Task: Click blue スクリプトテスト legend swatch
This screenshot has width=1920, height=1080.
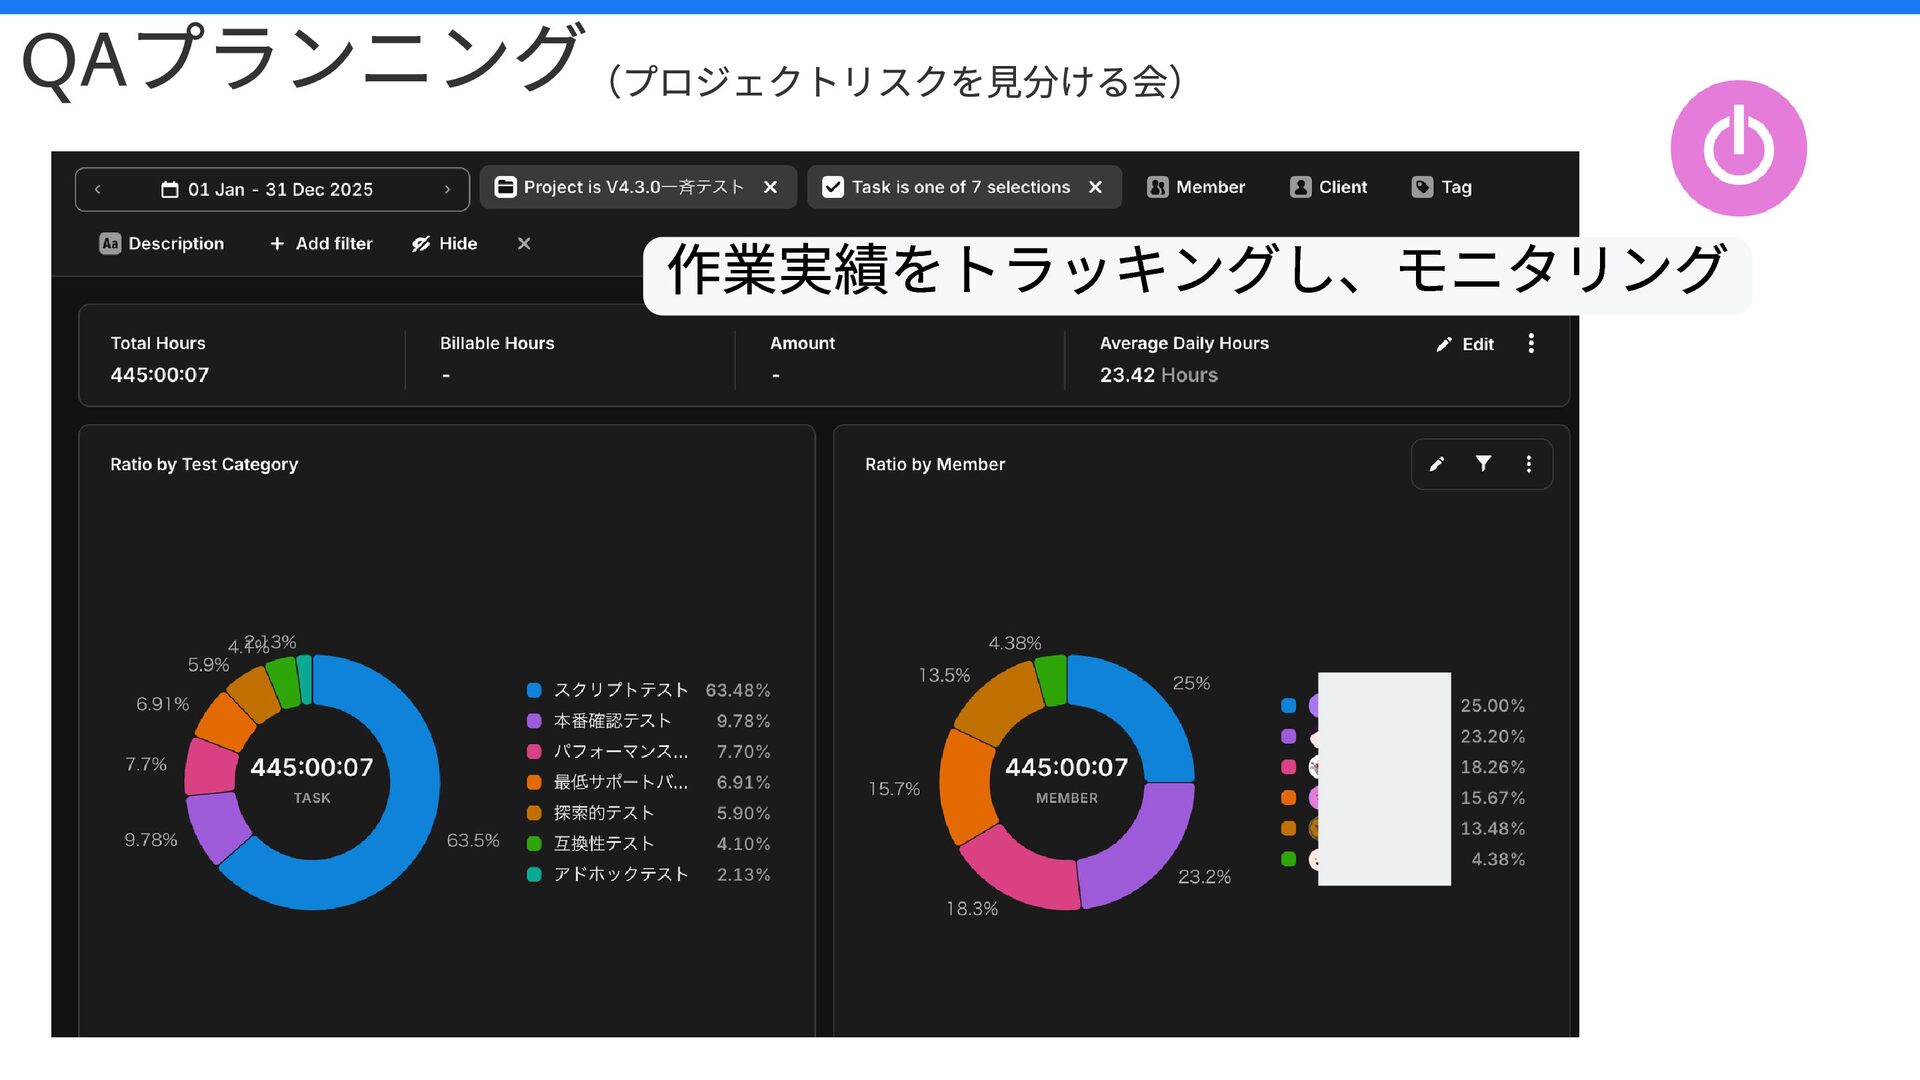Action: click(534, 690)
